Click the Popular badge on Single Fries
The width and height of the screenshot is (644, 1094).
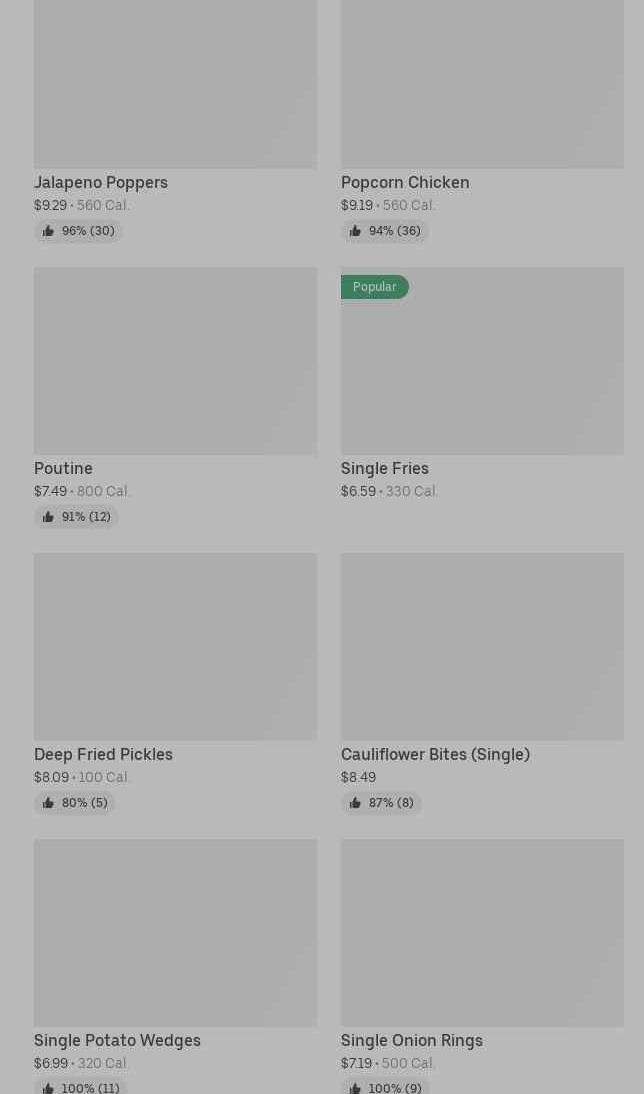pos(375,287)
